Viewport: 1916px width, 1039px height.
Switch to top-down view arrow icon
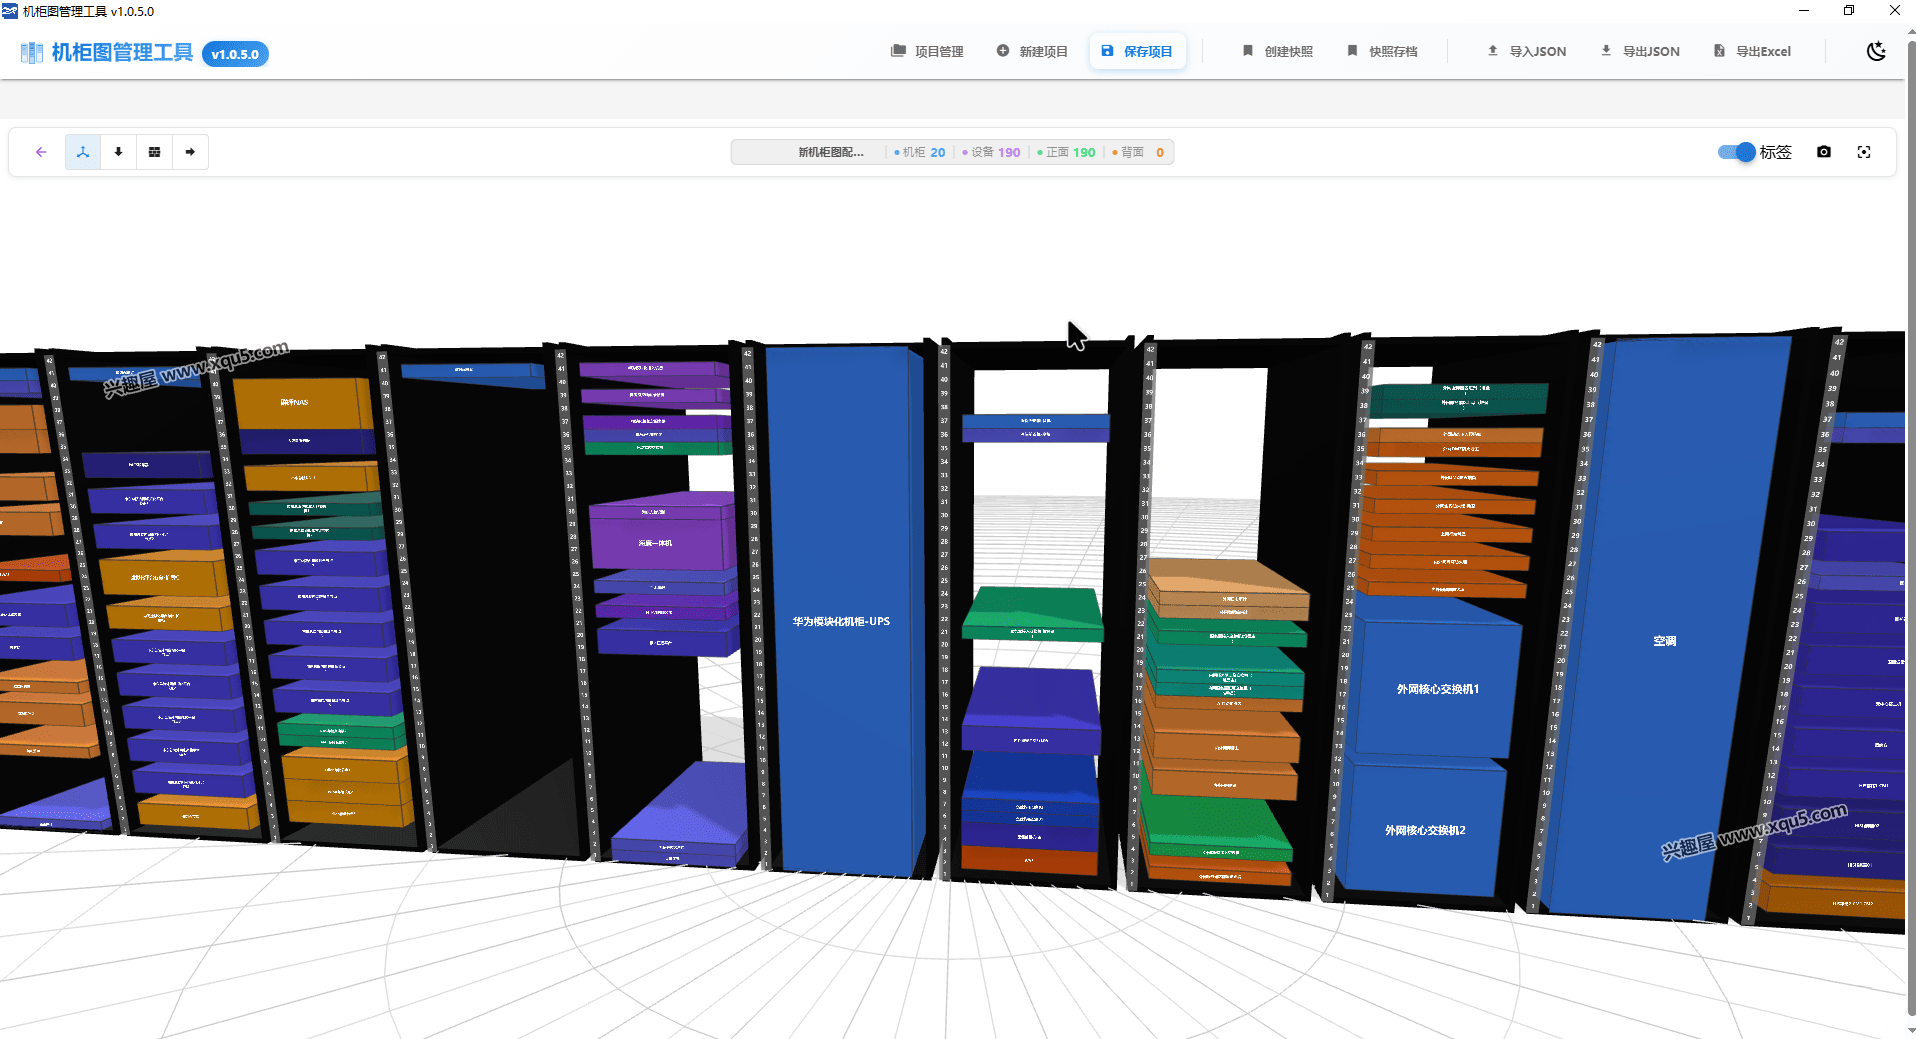pyautogui.click(x=118, y=152)
